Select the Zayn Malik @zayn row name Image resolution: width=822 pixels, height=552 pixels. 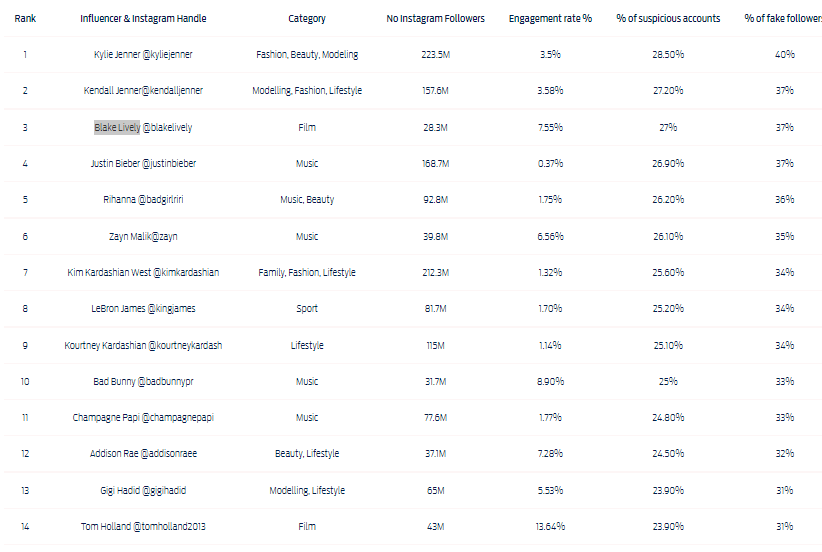(x=143, y=237)
